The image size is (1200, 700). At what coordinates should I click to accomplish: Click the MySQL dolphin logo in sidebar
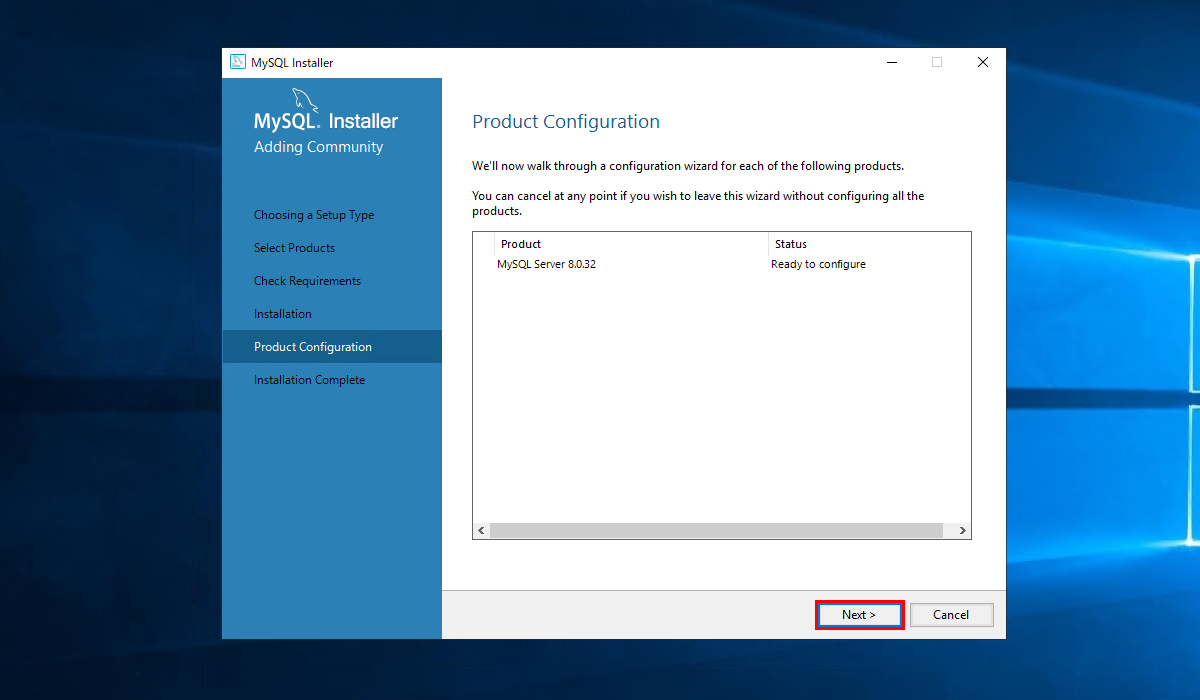[x=304, y=100]
